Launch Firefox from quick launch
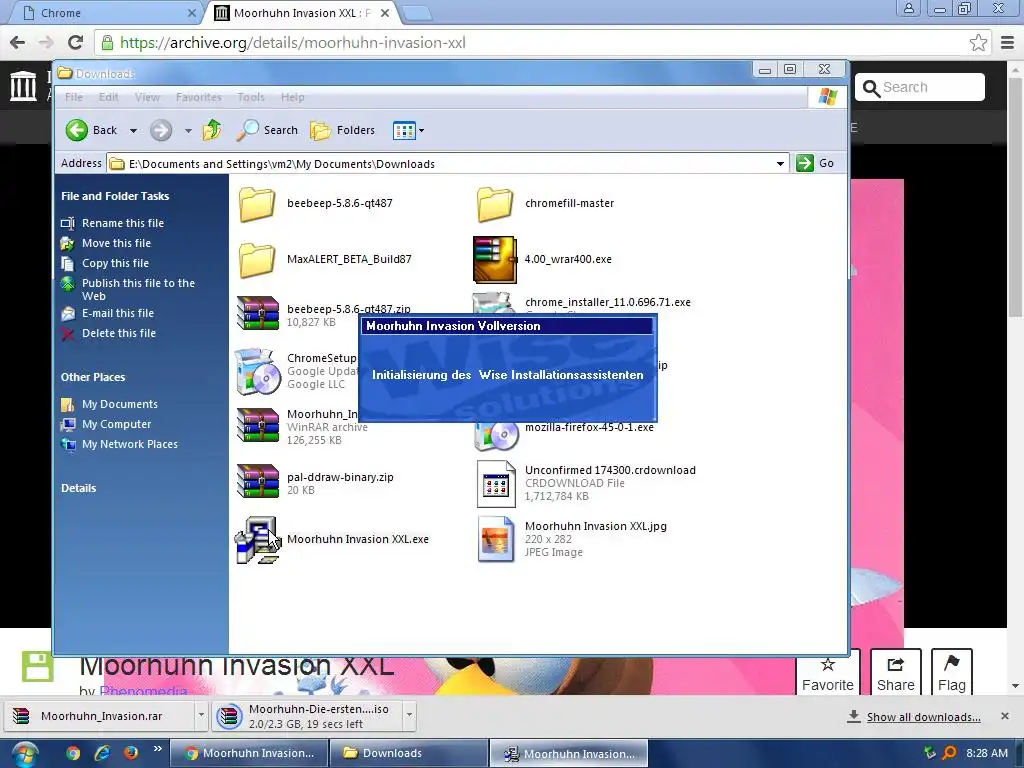Viewport: 1024px width, 768px height. [x=131, y=753]
